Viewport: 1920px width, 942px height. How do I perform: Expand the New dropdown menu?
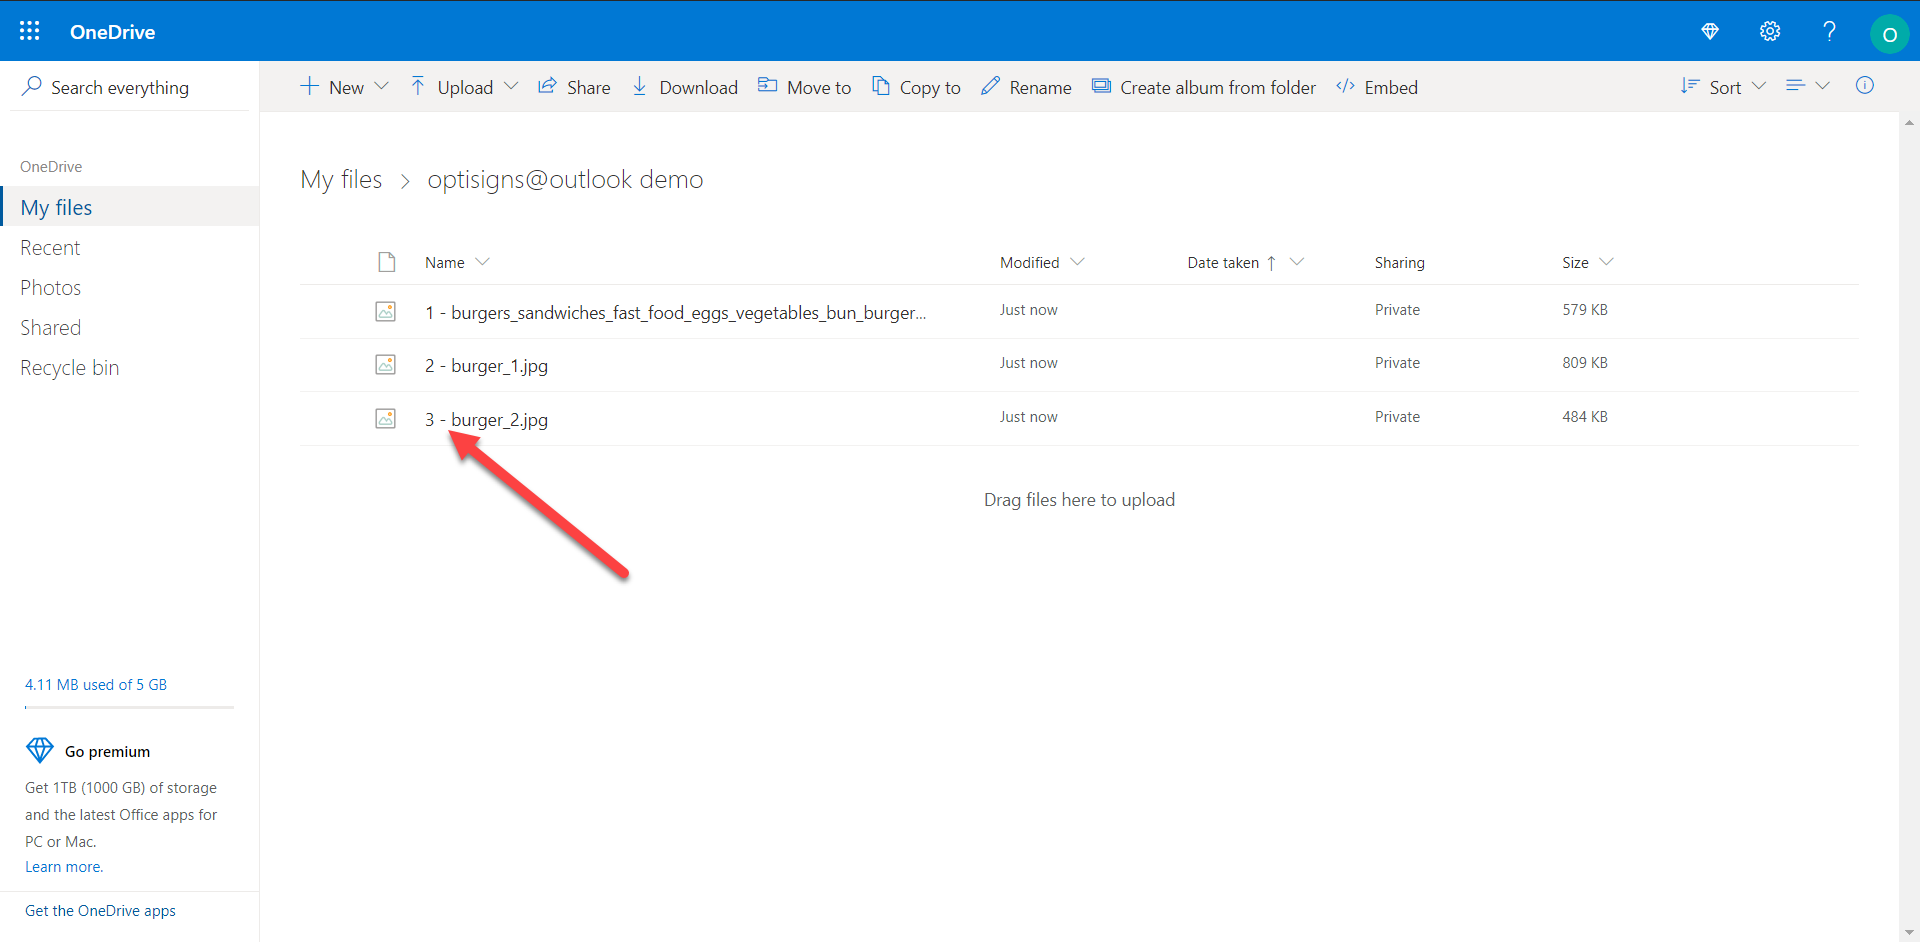click(344, 87)
